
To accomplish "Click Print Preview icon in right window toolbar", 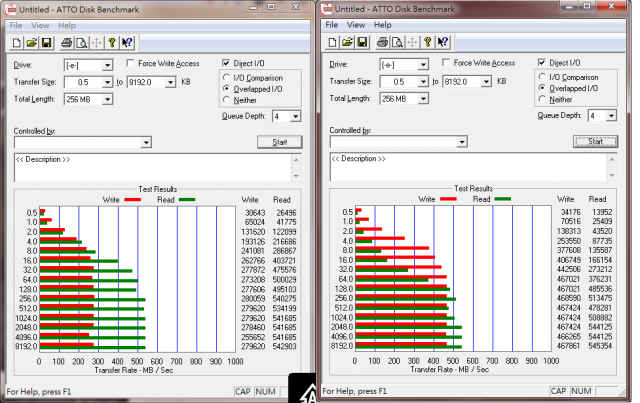I will click(x=397, y=42).
